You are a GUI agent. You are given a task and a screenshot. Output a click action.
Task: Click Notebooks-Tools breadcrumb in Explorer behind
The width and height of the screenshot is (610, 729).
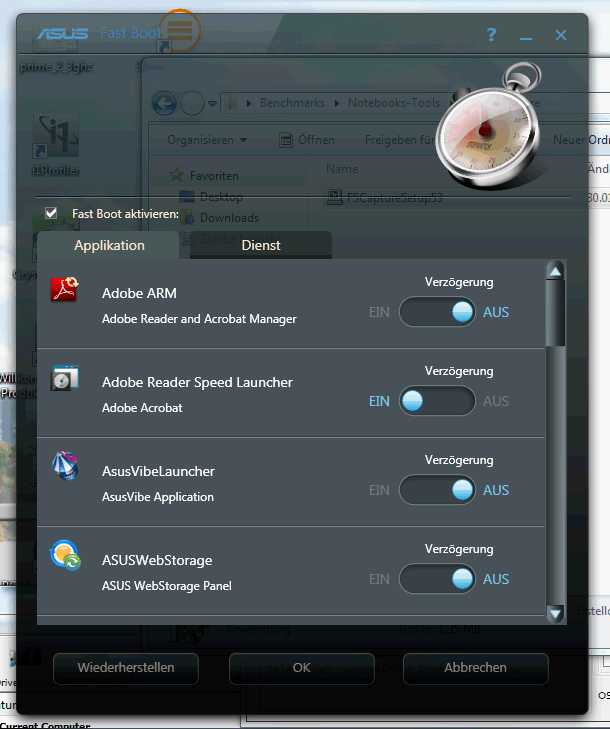tap(394, 103)
